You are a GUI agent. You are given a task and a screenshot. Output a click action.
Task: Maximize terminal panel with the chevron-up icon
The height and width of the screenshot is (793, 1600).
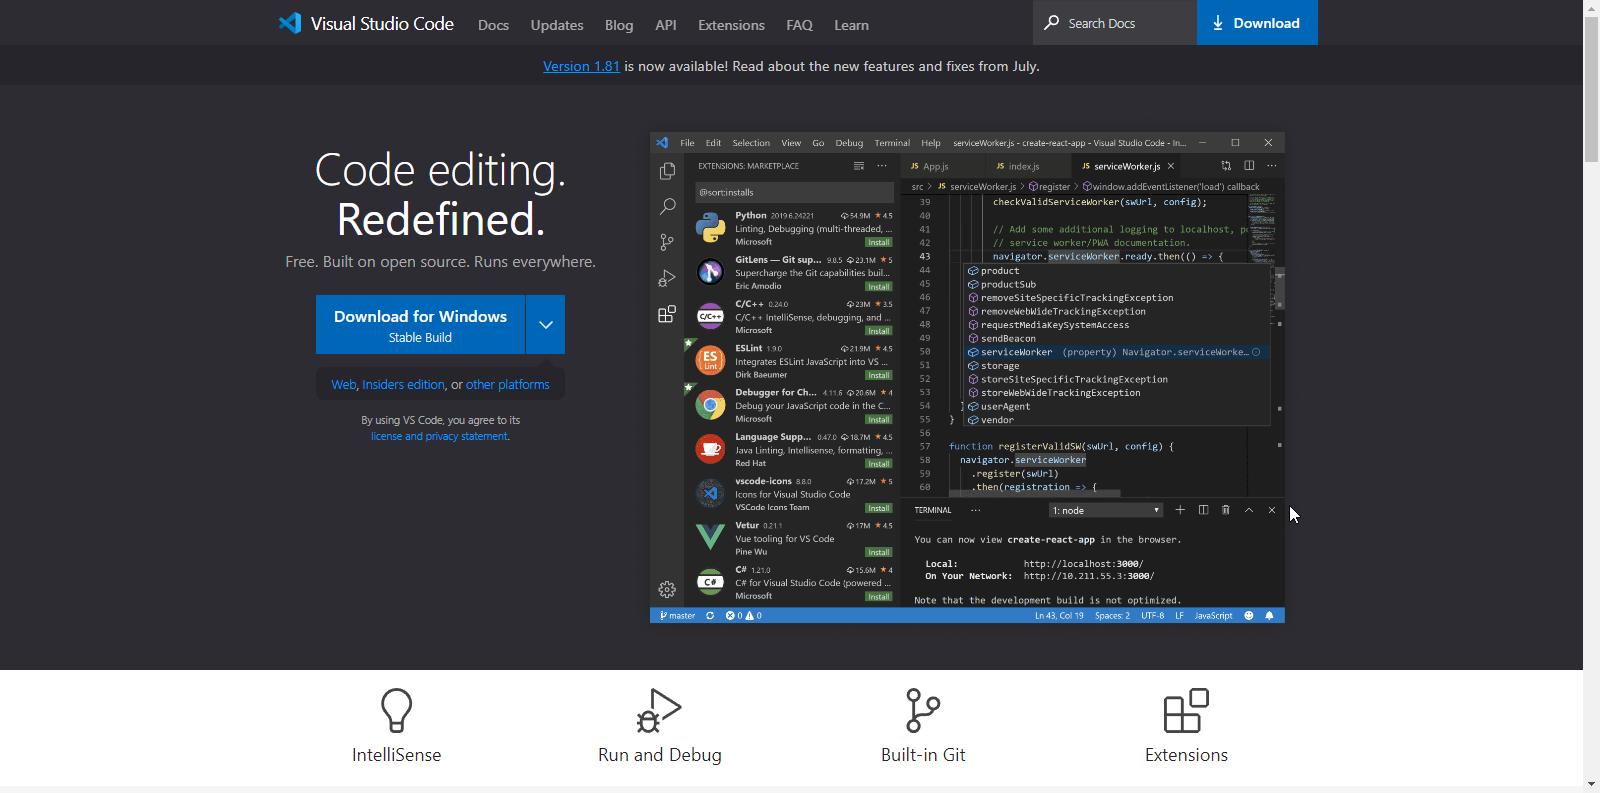pos(1249,510)
